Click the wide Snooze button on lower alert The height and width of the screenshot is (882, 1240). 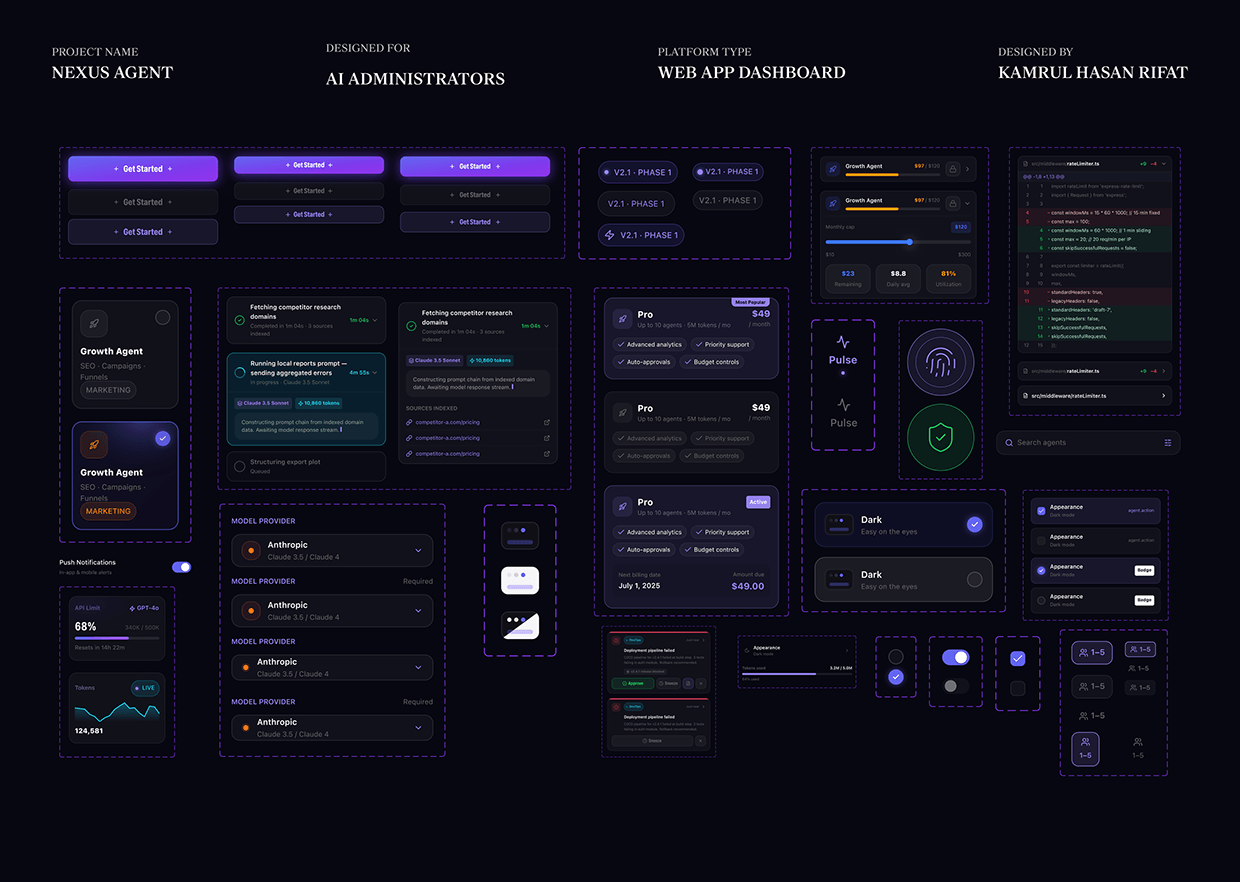(x=652, y=741)
